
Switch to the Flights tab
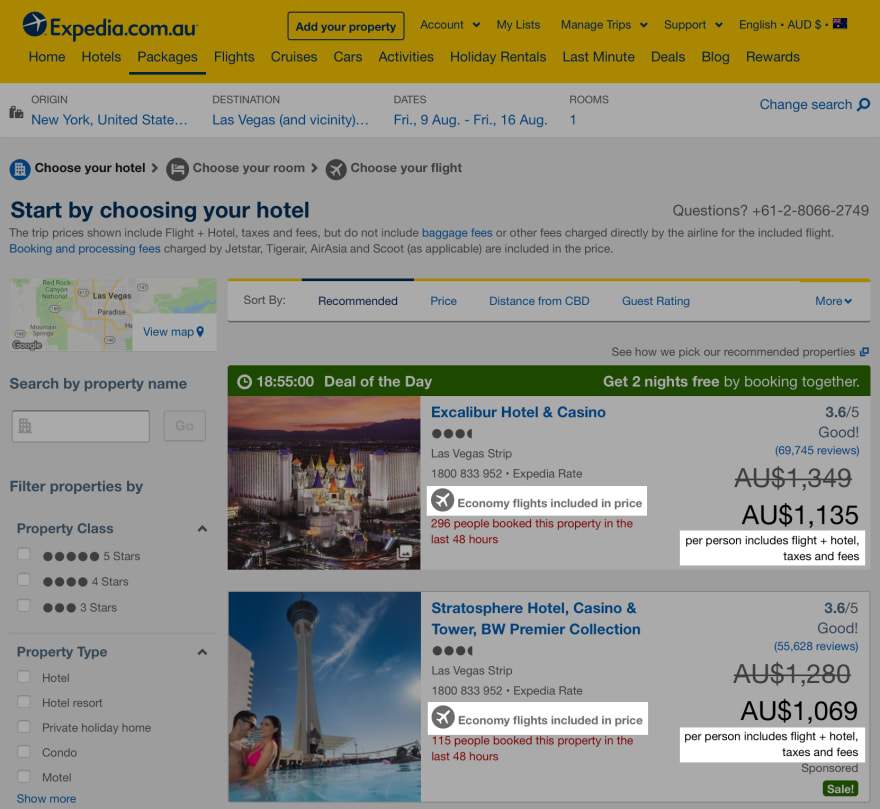point(234,57)
